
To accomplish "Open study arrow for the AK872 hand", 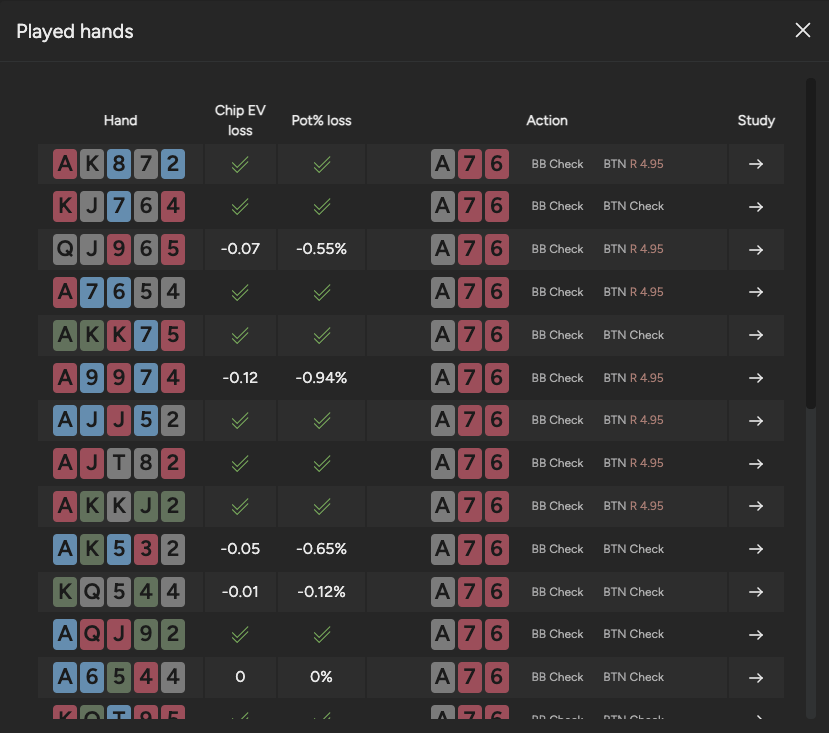I will pos(756,164).
